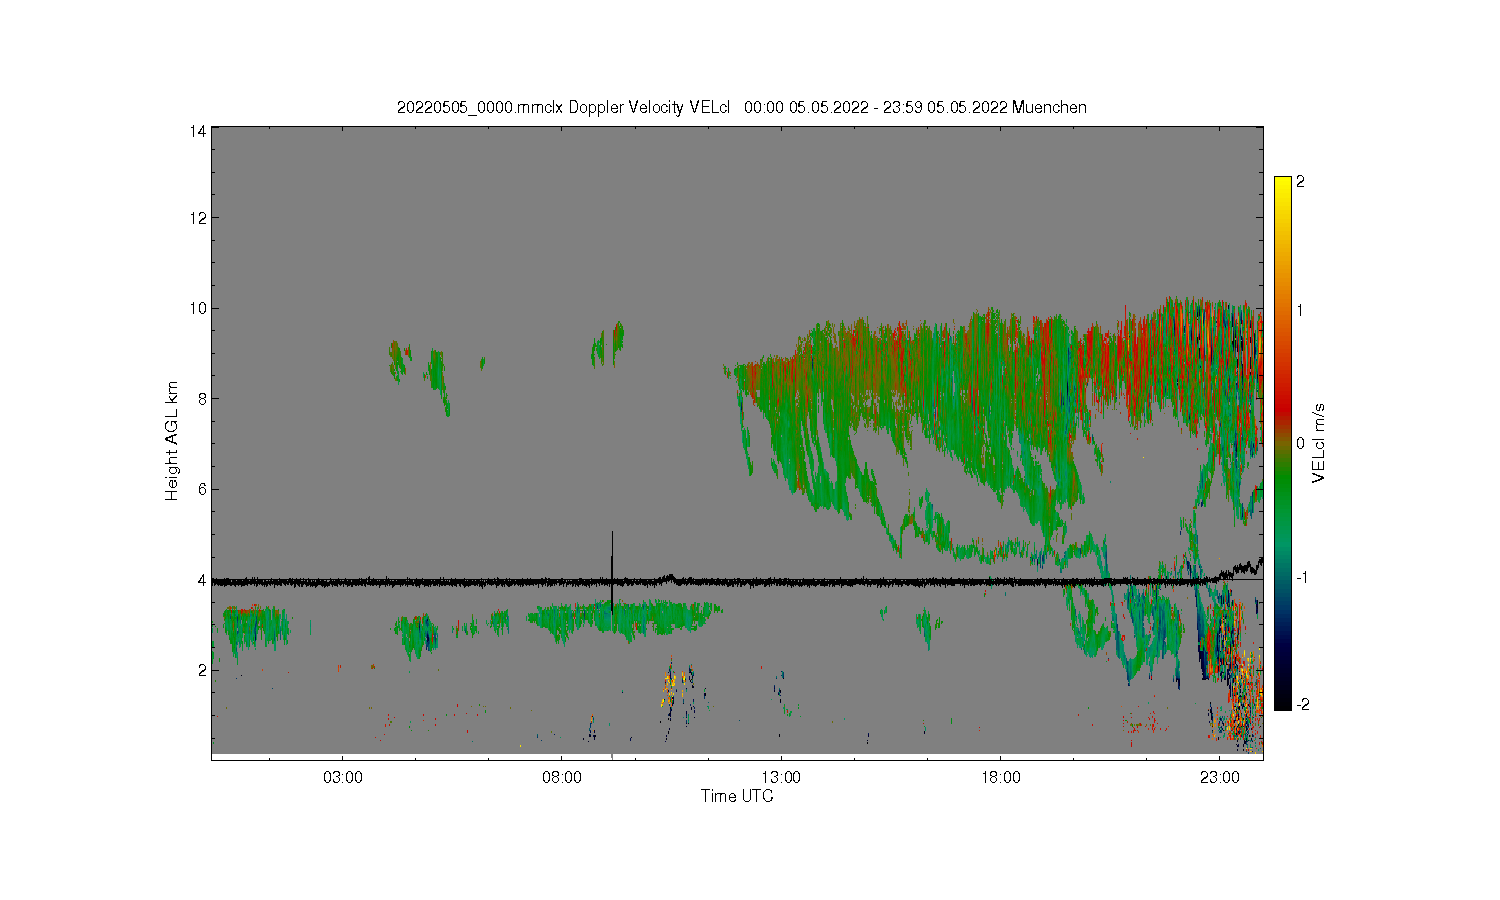Image resolution: width=1500 pixels, height=900 pixels.
Task: Click the '03:00' time tick label
Action: [343, 777]
